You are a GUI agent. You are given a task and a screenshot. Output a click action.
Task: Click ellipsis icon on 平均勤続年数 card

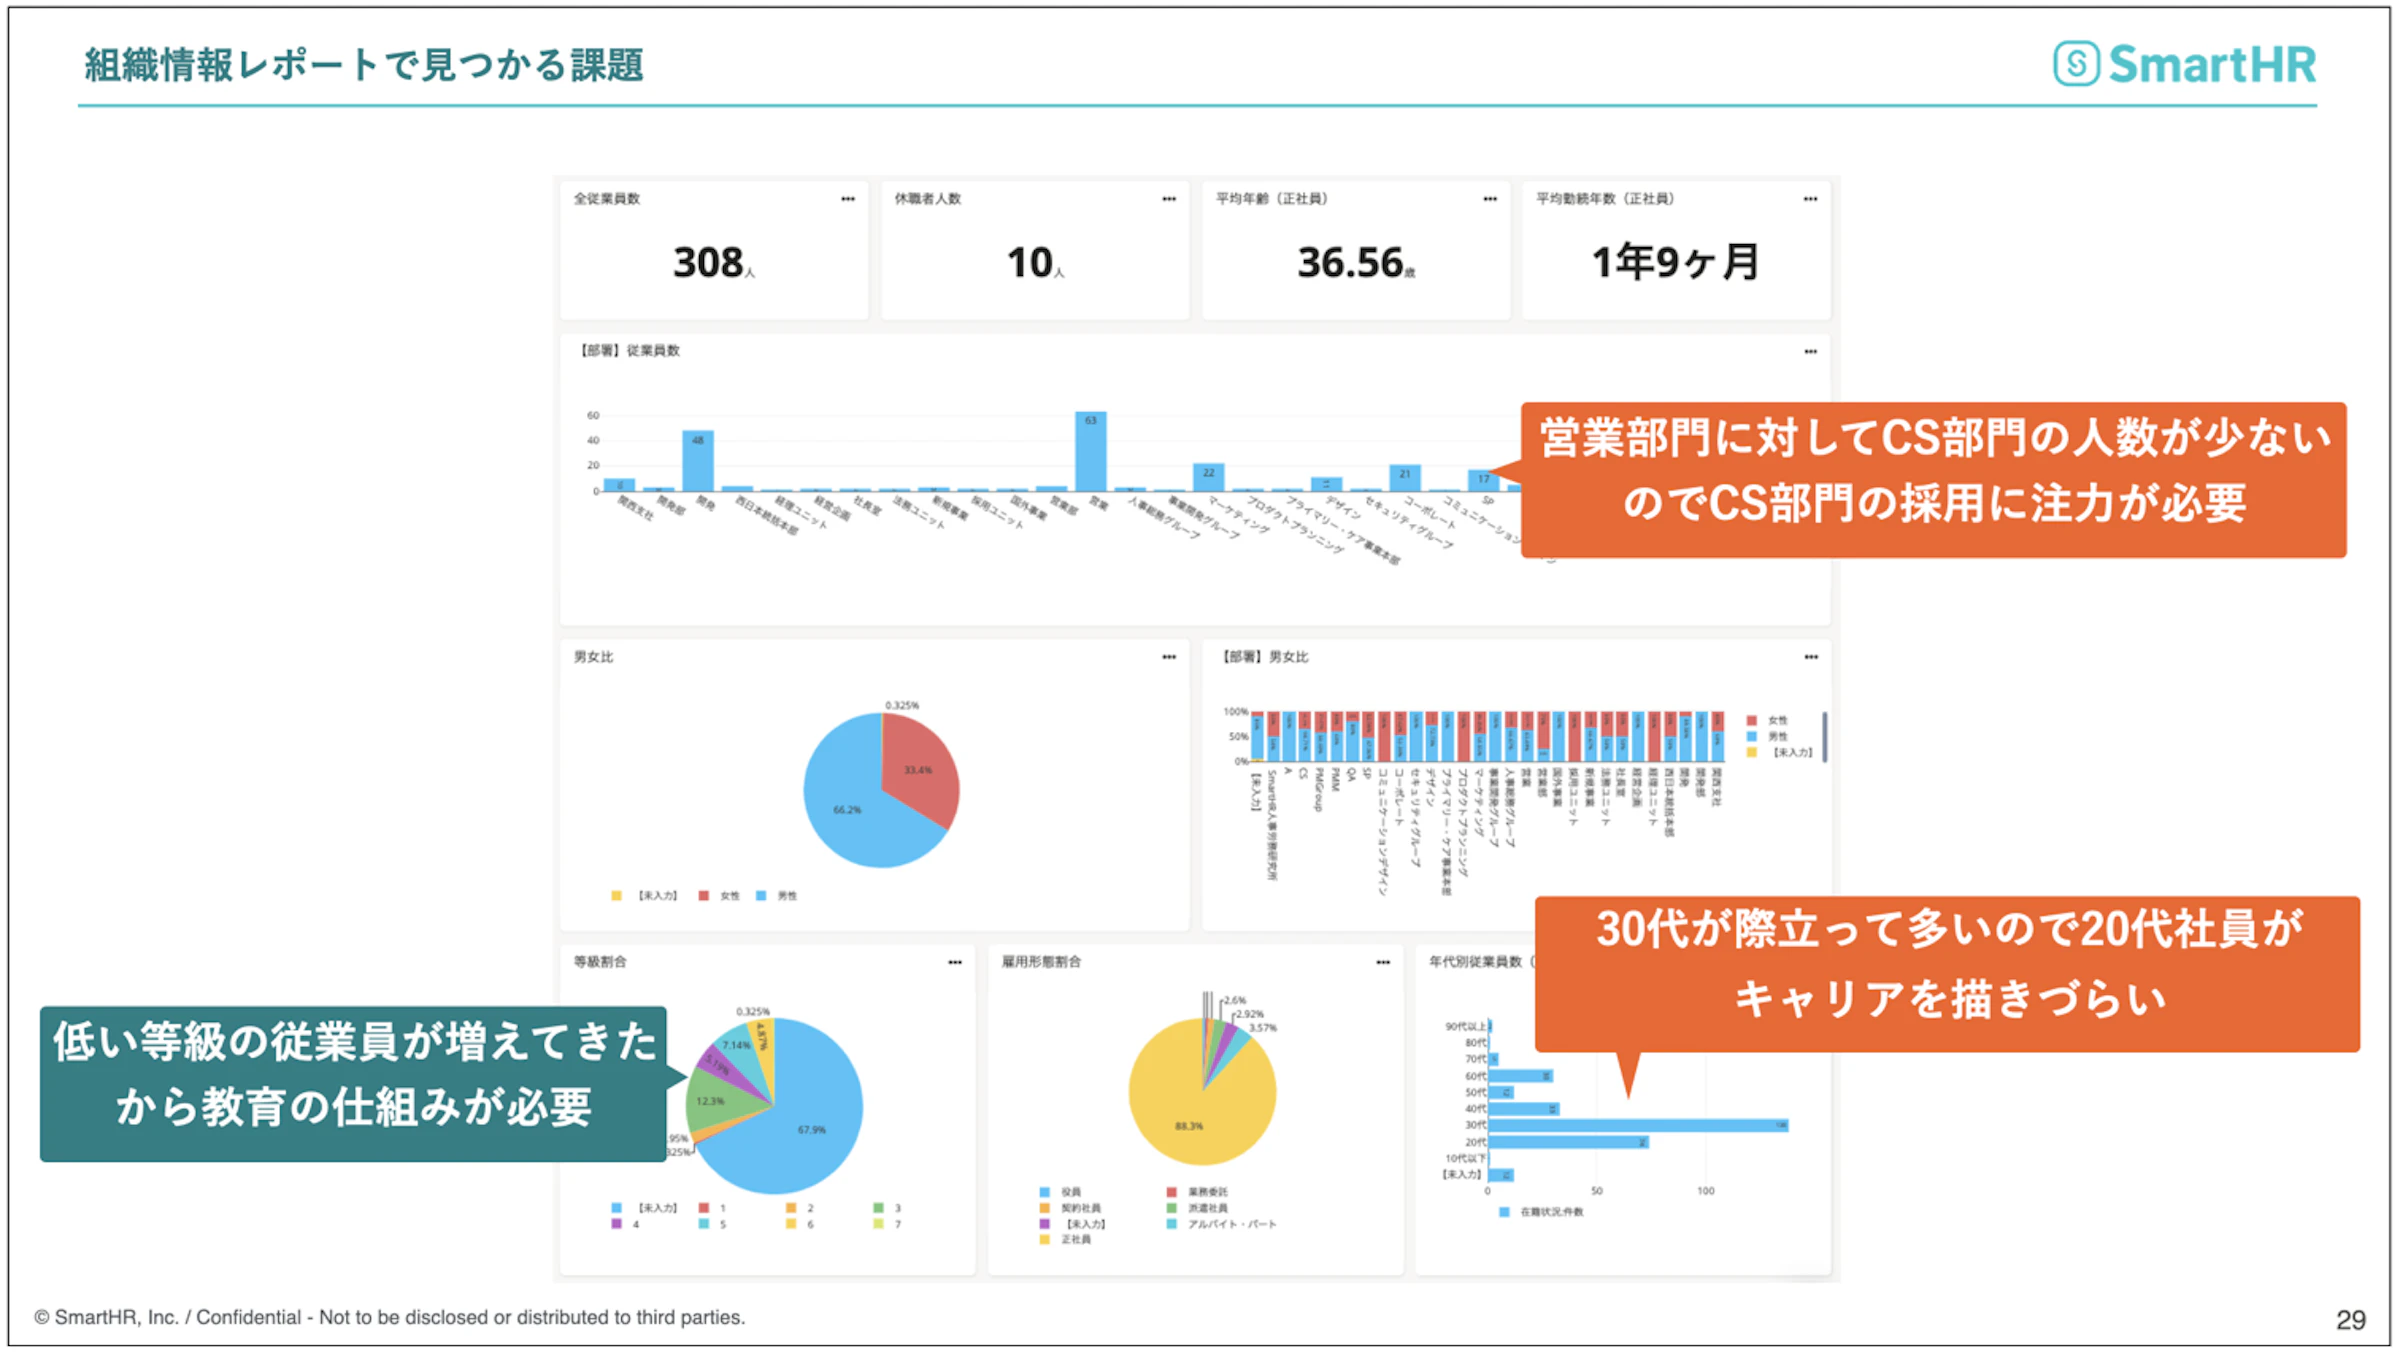coord(1810,199)
